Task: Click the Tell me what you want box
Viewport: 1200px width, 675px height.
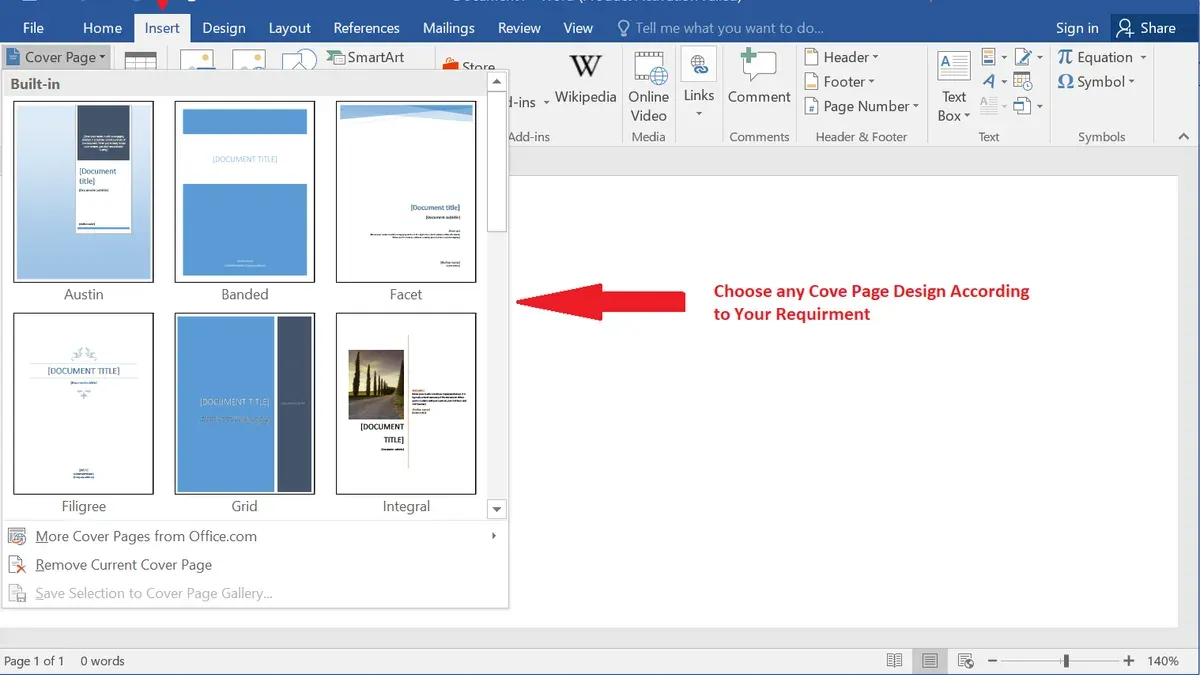Action: pyautogui.click(x=720, y=28)
